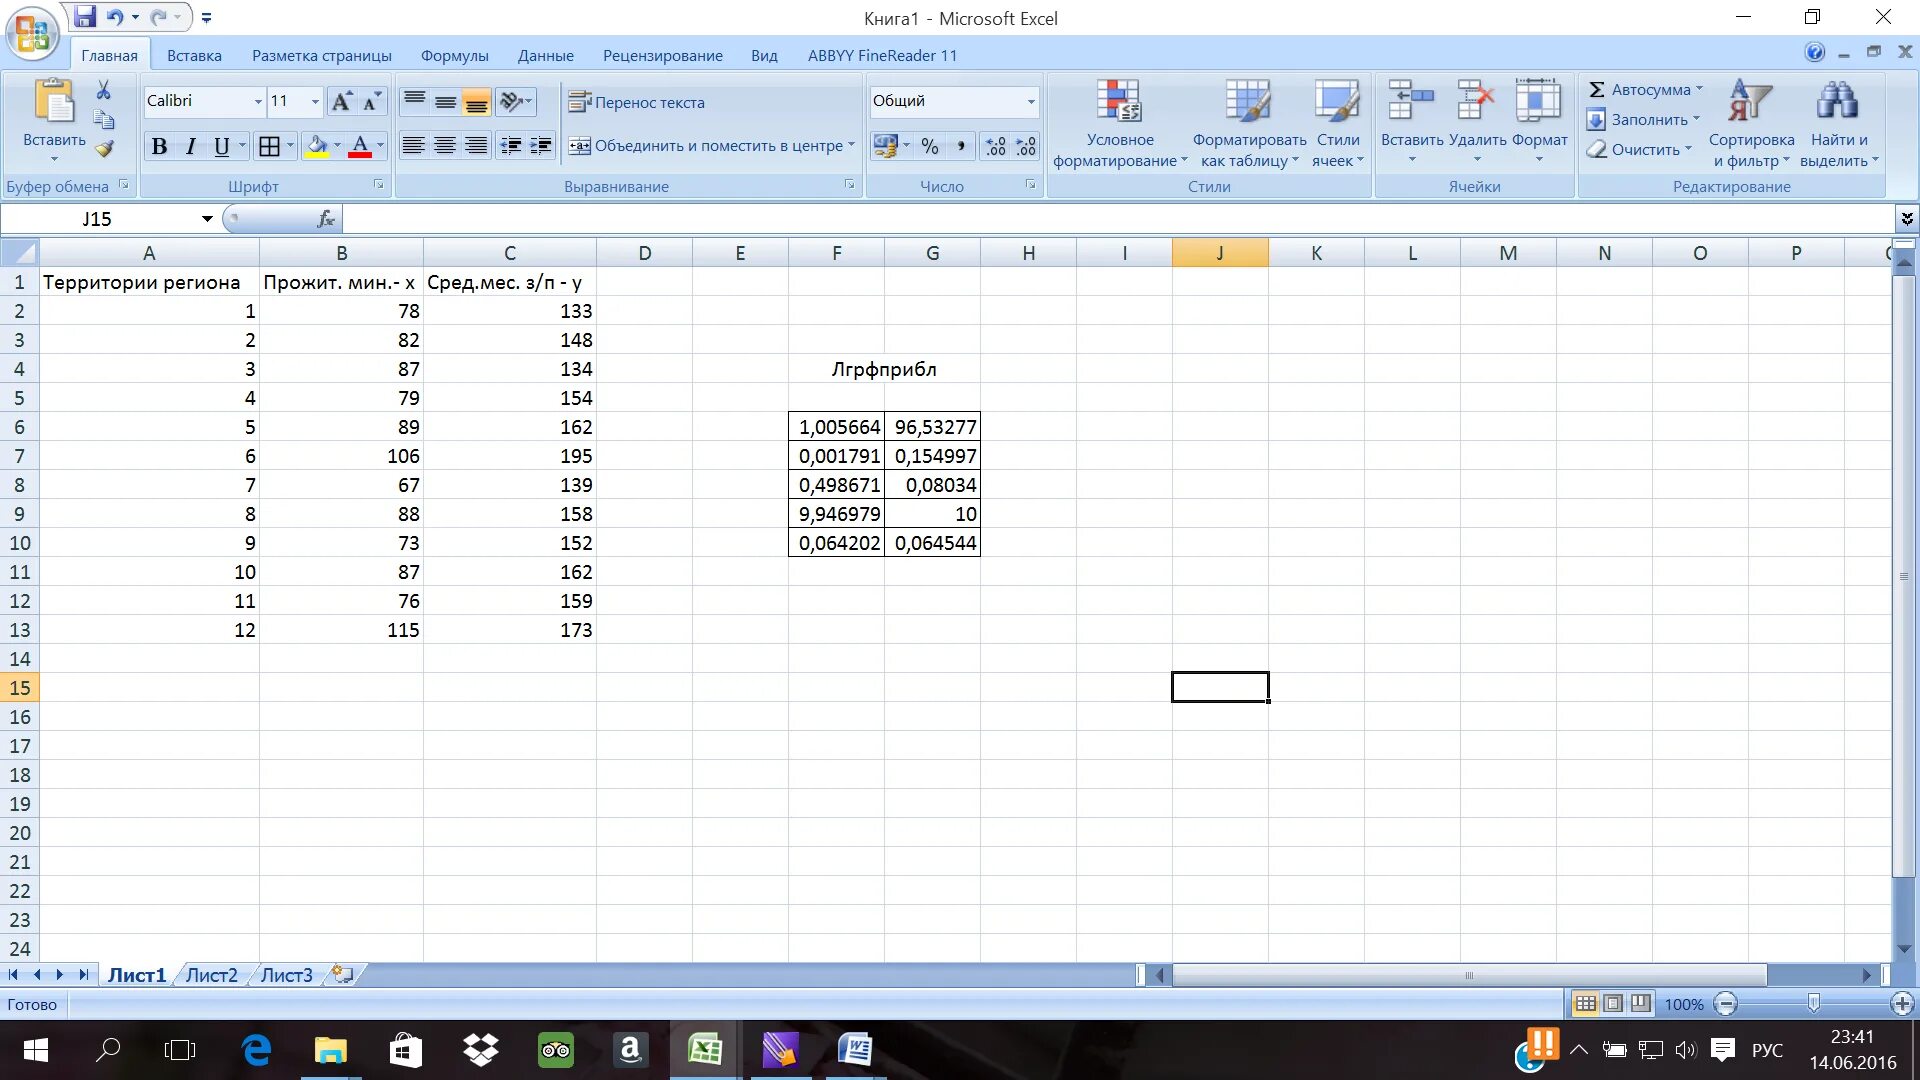Toggle bold formatting
The image size is (1920, 1080).
(x=159, y=147)
